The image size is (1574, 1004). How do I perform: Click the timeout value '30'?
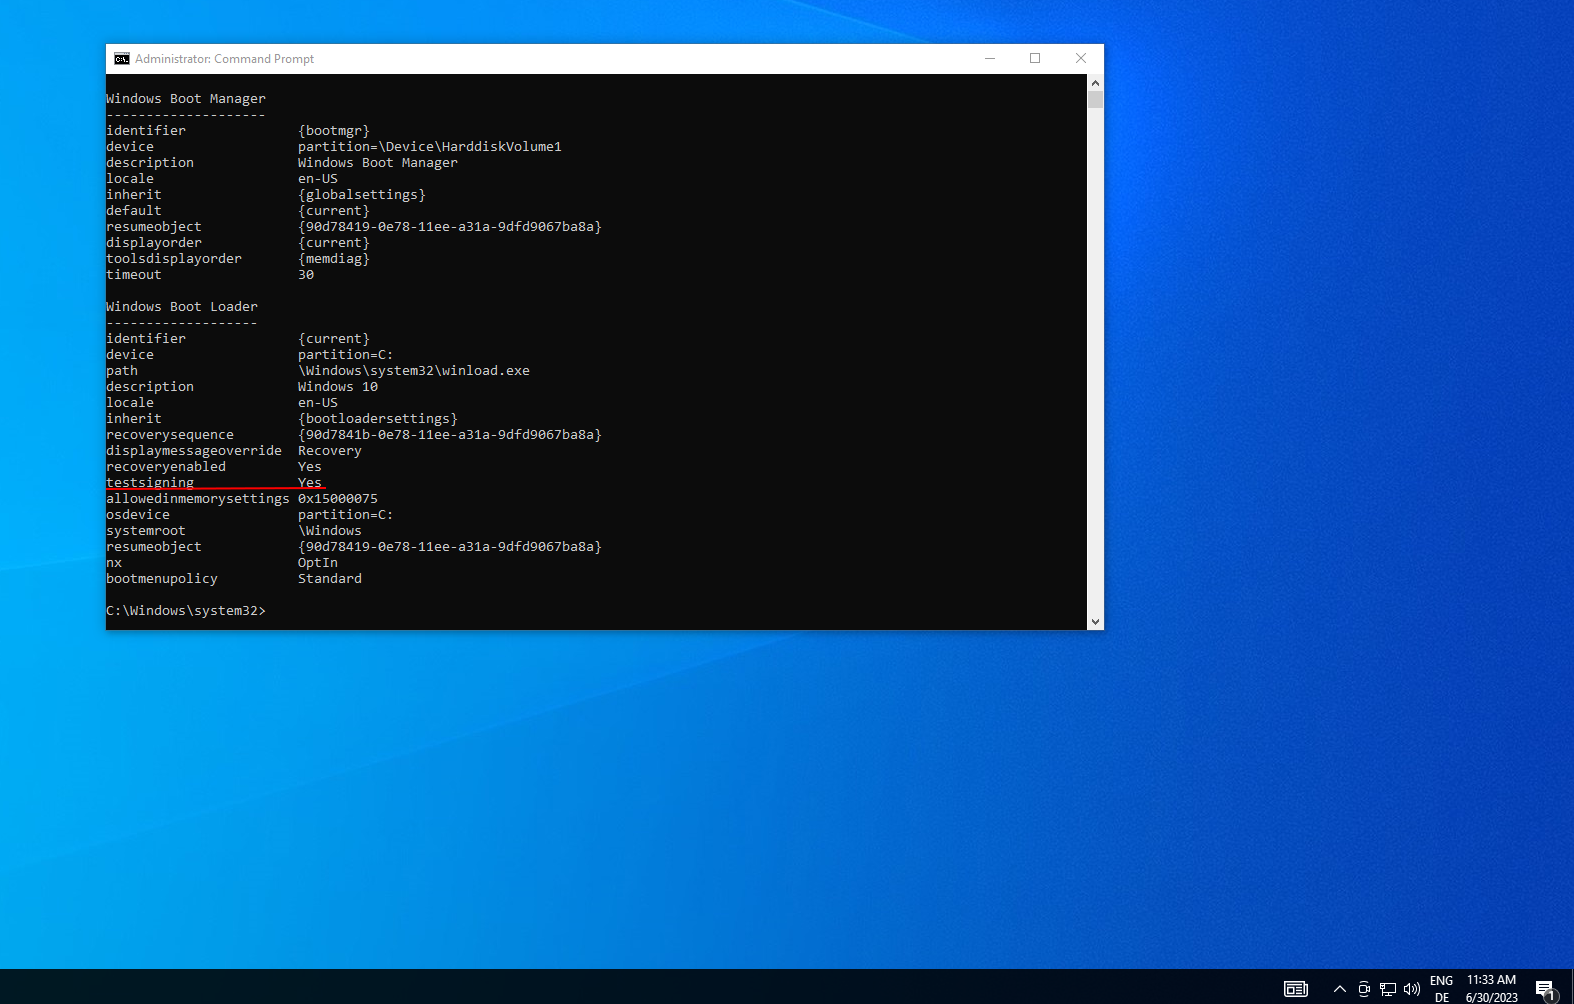pos(306,275)
